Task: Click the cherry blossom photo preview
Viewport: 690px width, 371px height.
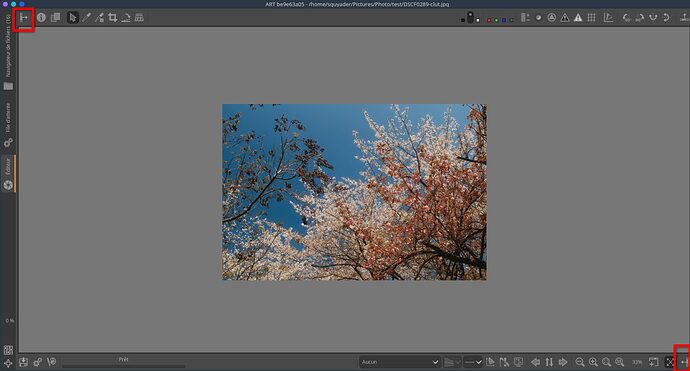Action: point(354,192)
